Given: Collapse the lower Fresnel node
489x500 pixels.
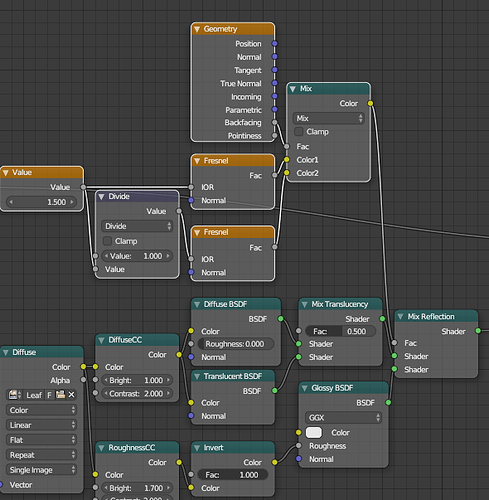Looking at the screenshot, I should point(197,232).
